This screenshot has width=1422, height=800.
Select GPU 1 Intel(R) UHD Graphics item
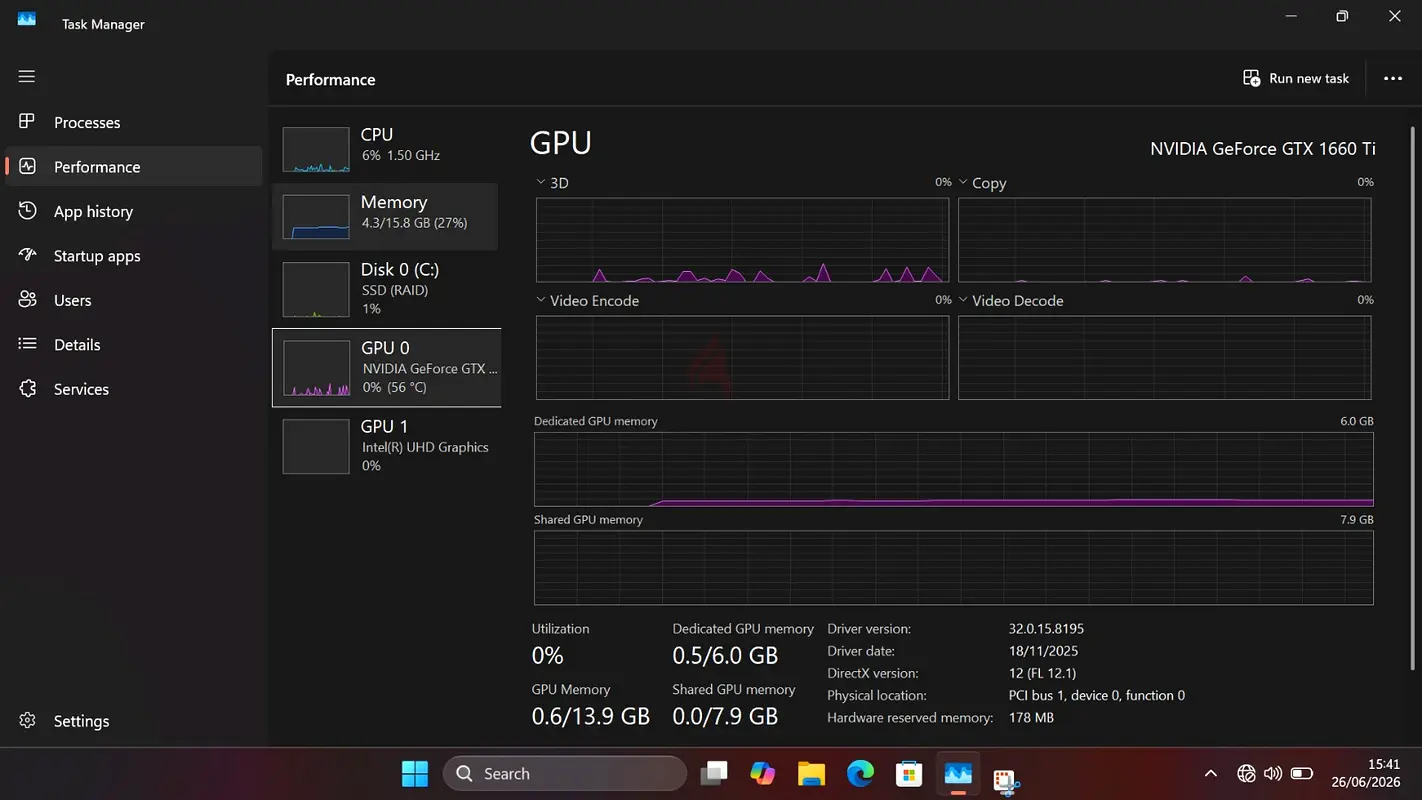pos(386,446)
